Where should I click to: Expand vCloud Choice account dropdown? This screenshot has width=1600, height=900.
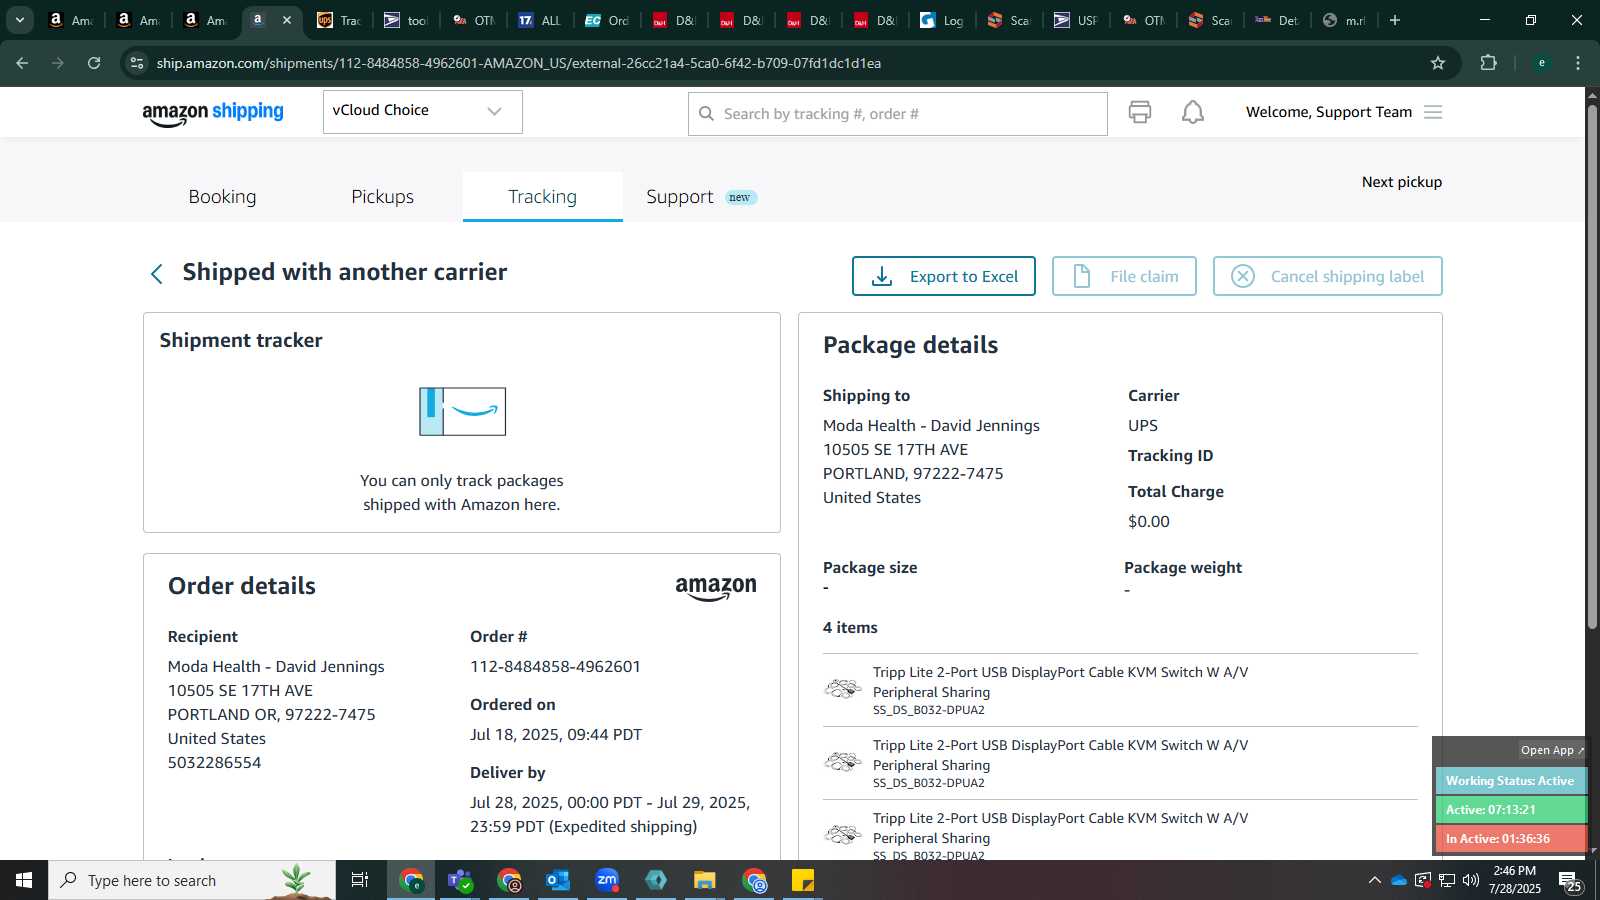422,111
